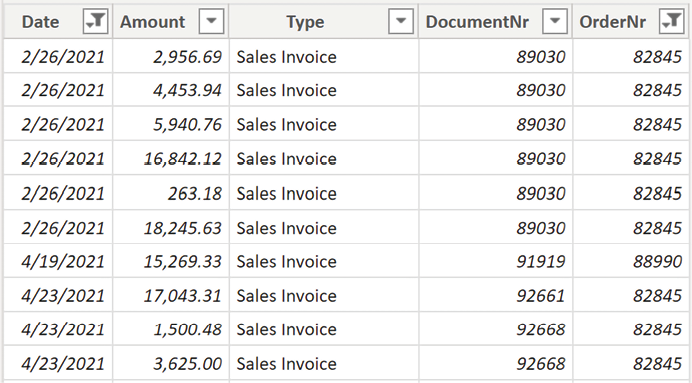
Task: Select the 4/19/2021 date cell
Action: pyautogui.click(x=58, y=261)
